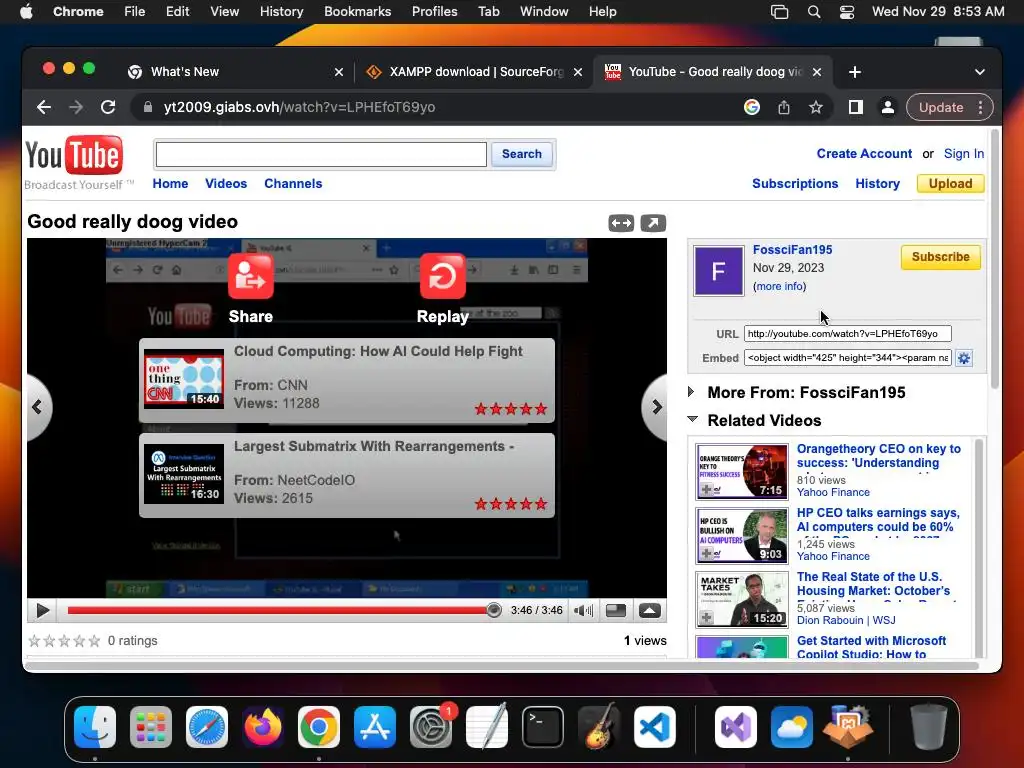Open the History menu in the menu bar
This screenshot has height=768, width=1024.
coord(281,12)
